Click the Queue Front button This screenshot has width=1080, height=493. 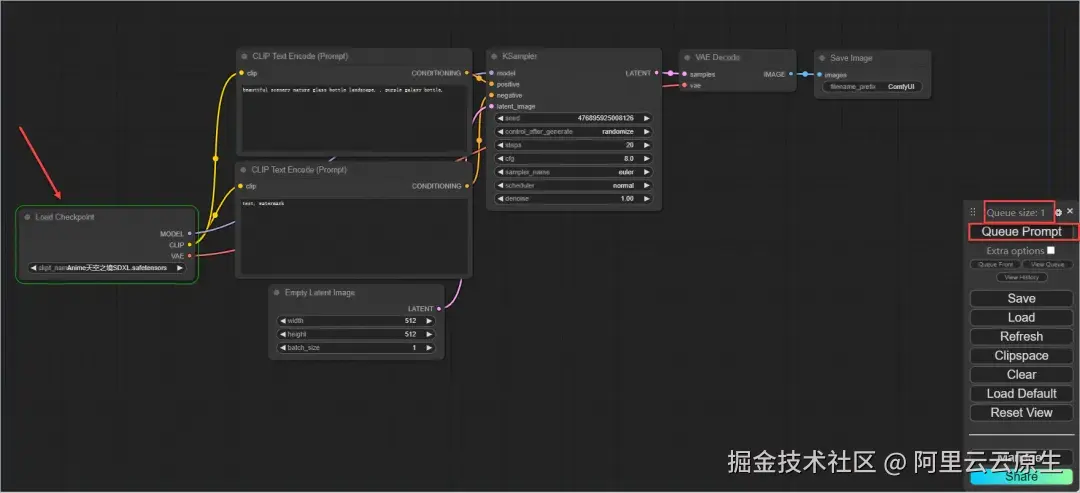point(995,264)
